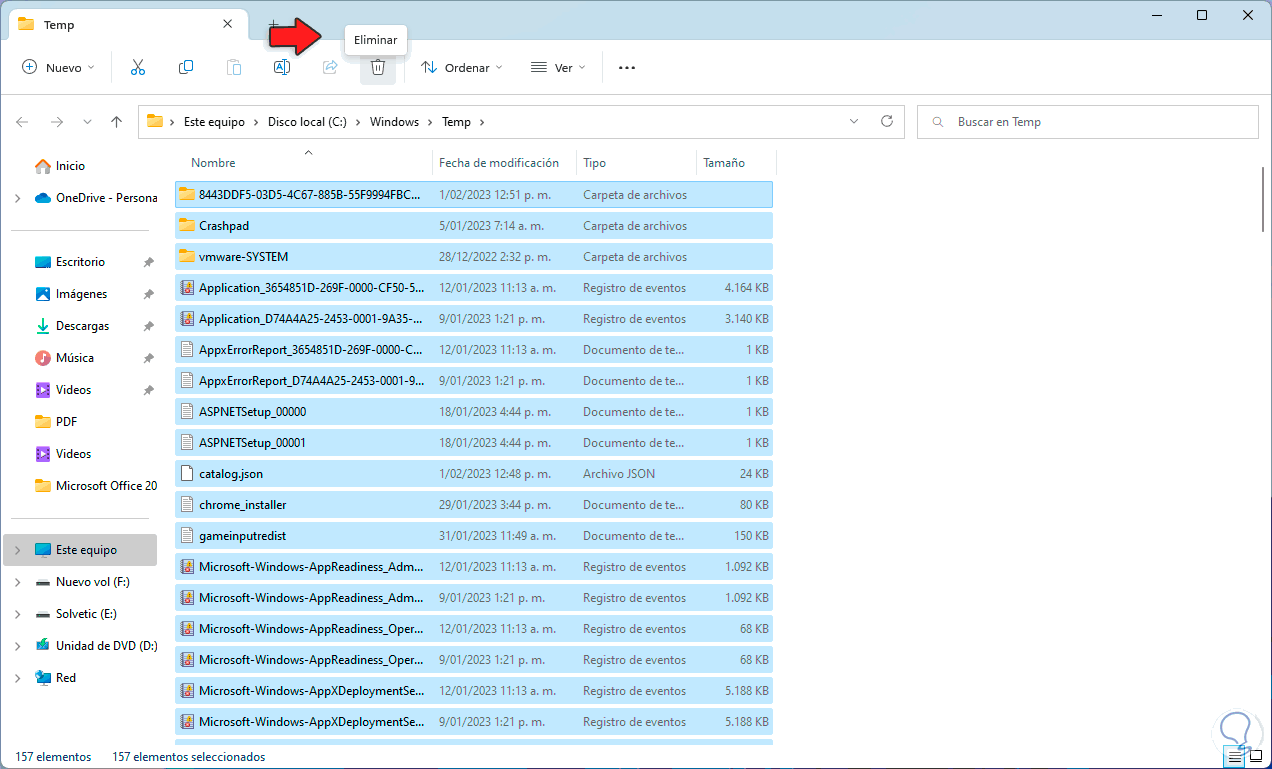Open the three-dots more options menu
1272x769 pixels.
(x=627, y=68)
